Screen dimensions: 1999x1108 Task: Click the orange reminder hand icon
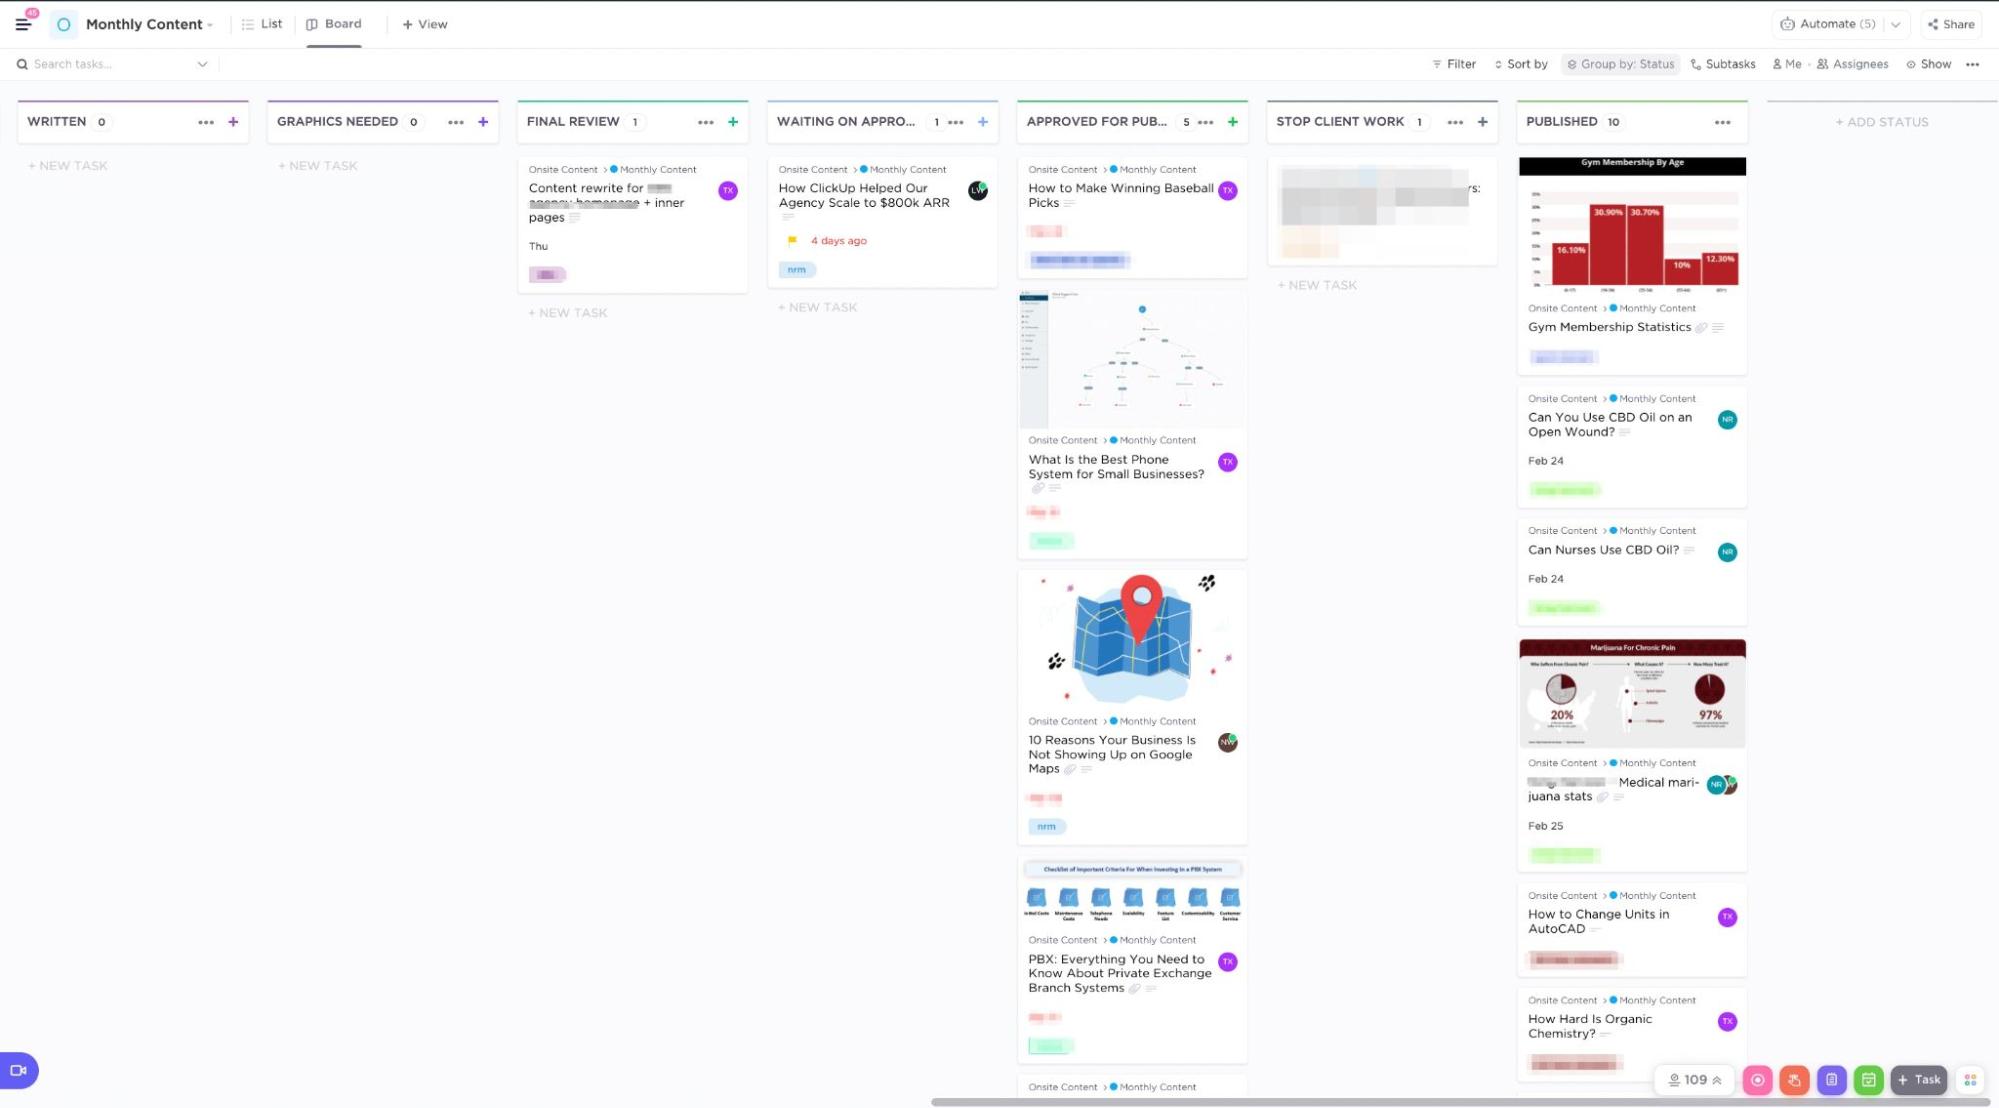coord(1794,1080)
